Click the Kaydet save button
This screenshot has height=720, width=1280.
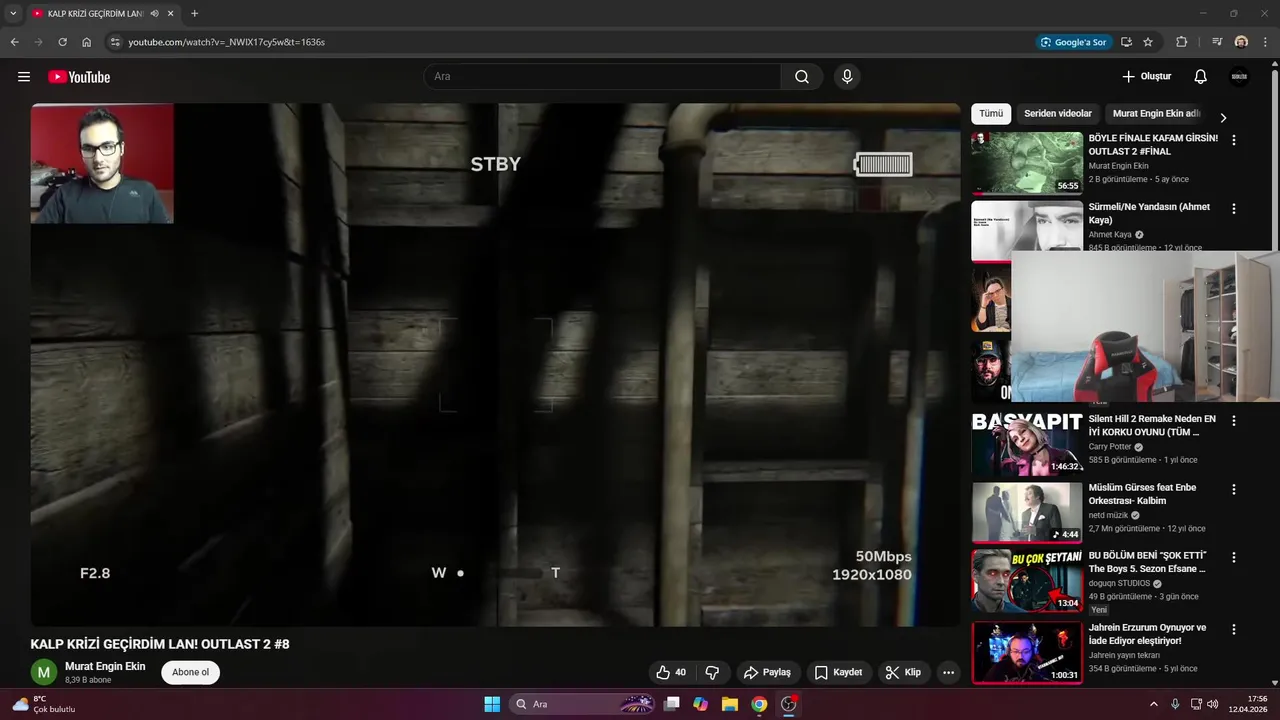click(x=838, y=672)
